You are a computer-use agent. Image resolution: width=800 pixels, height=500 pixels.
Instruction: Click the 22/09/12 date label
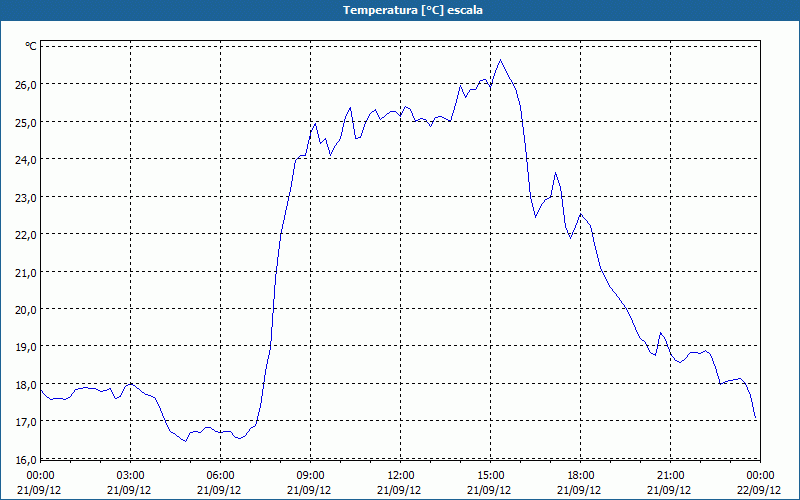tap(760, 490)
